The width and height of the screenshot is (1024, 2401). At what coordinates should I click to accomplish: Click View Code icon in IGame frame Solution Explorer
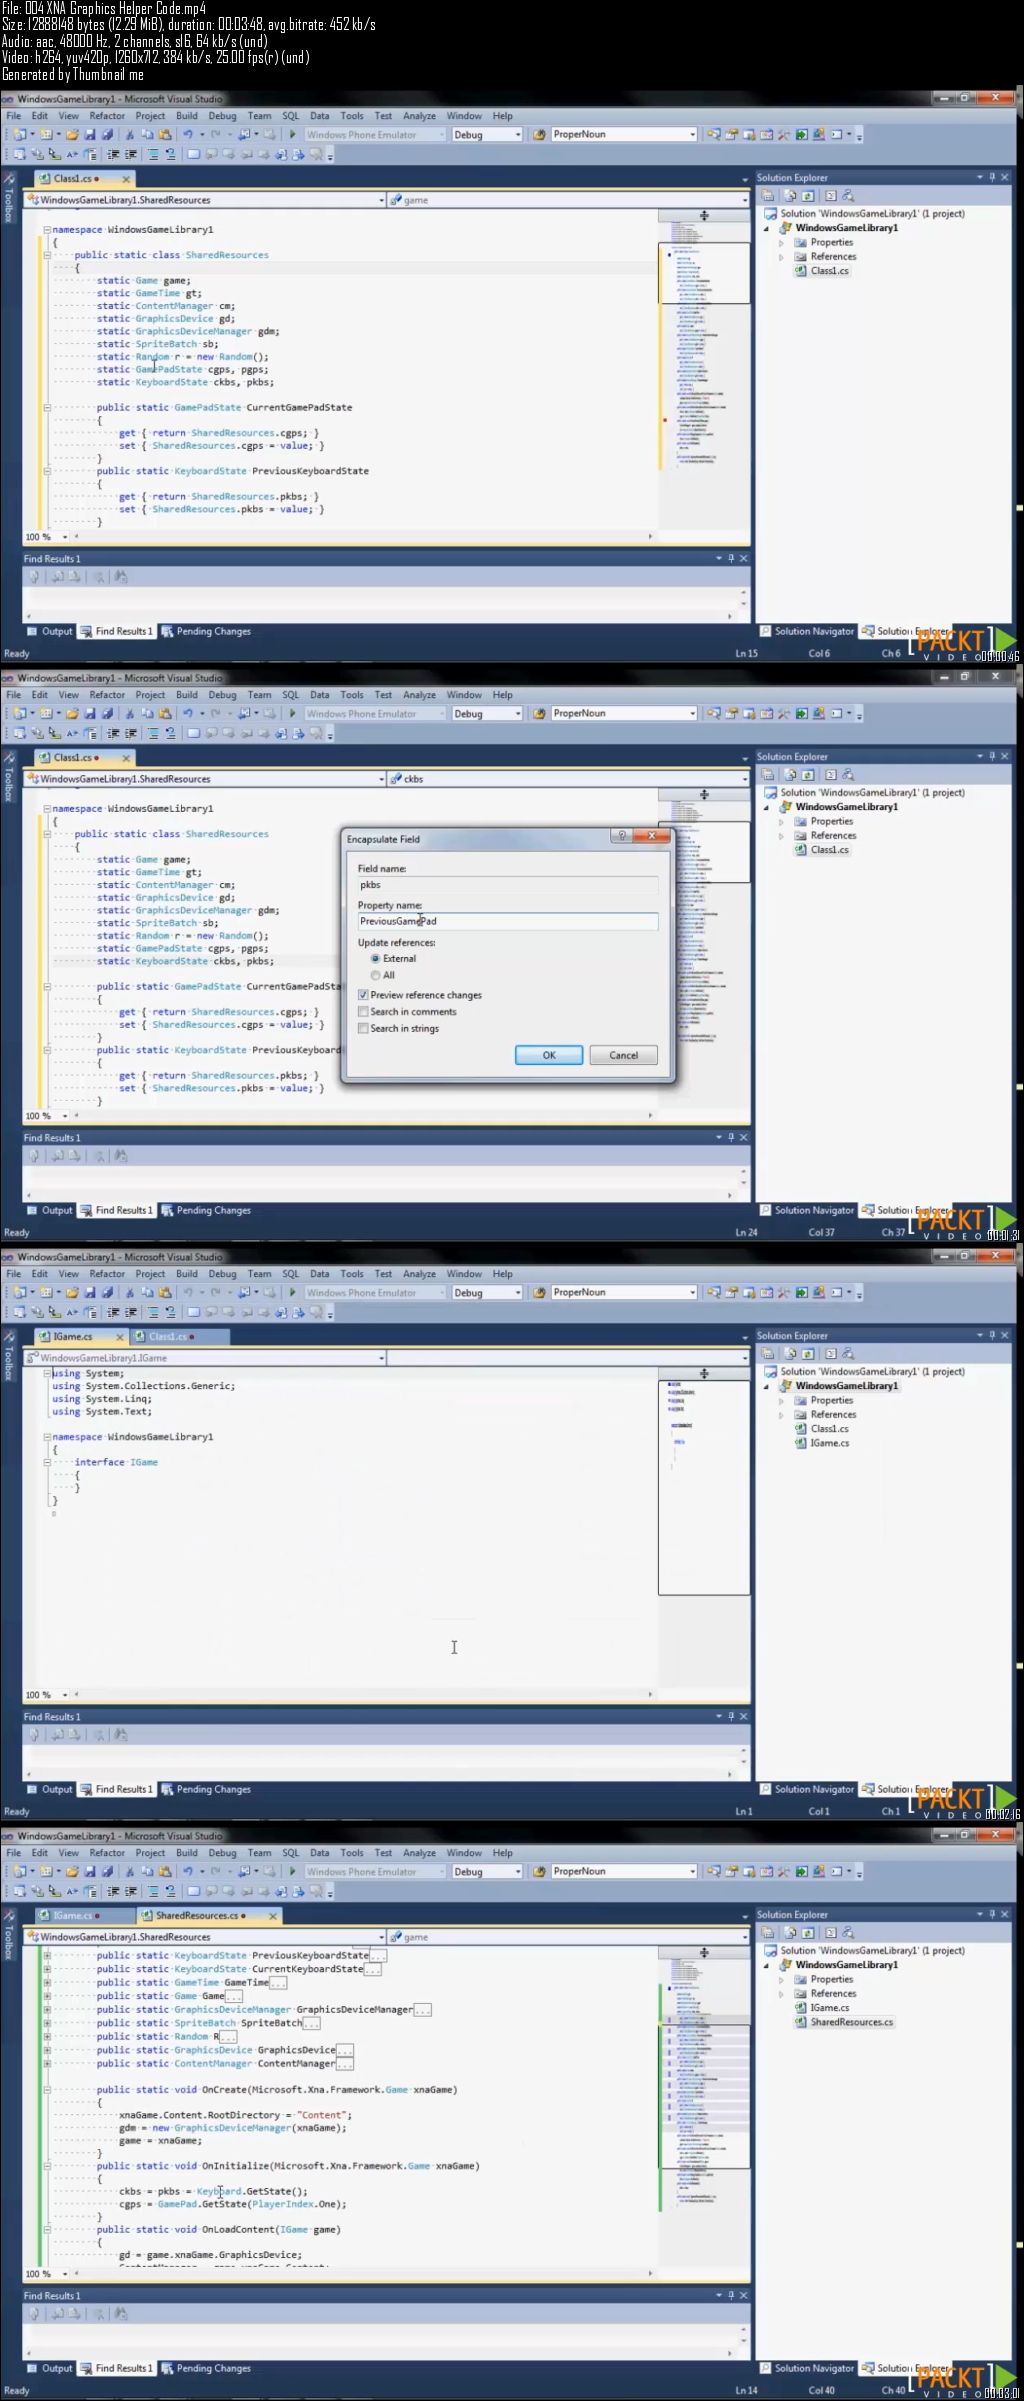830,1354
